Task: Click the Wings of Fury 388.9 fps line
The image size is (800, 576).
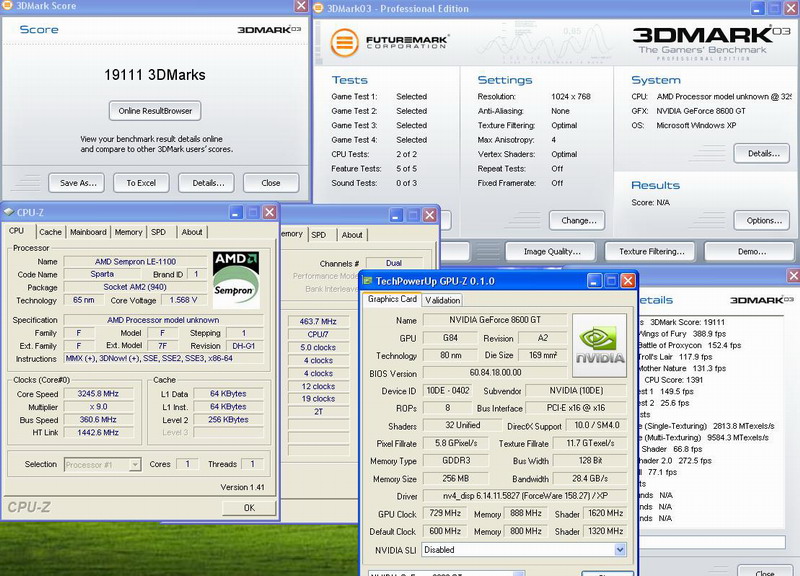Action: 682,334
